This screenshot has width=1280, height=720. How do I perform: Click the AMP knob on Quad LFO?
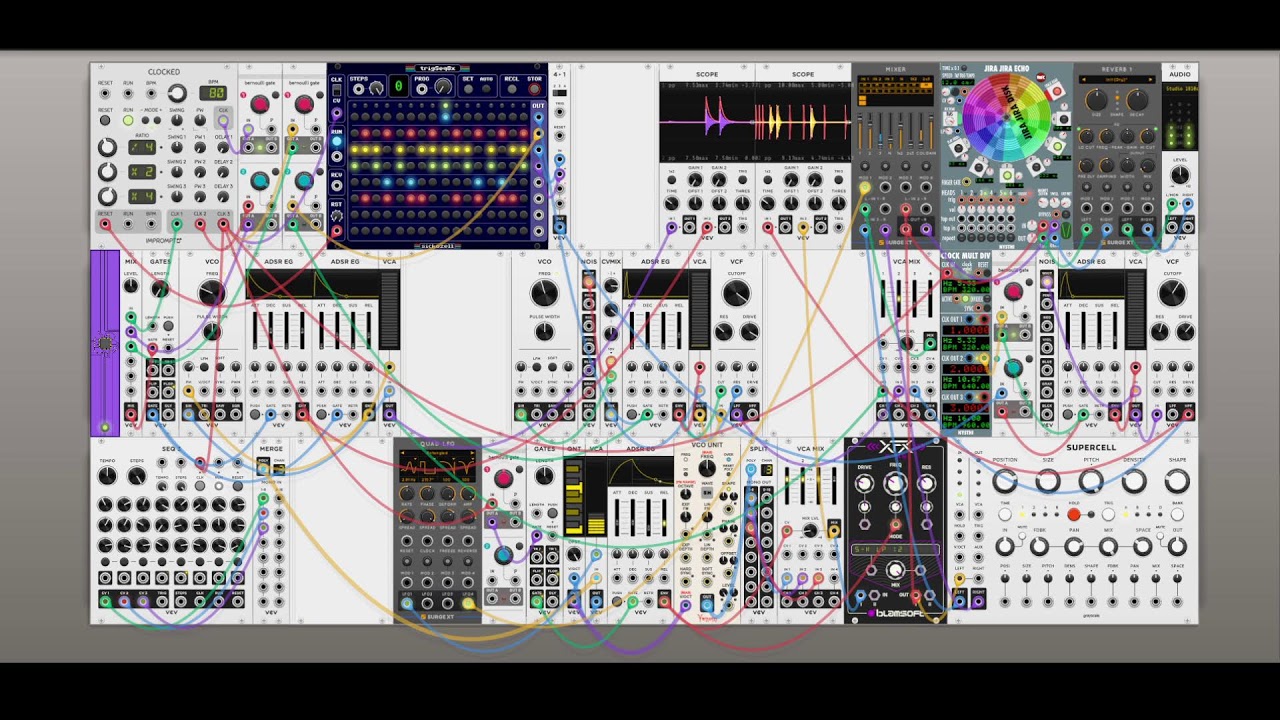click(x=468, y=494)
